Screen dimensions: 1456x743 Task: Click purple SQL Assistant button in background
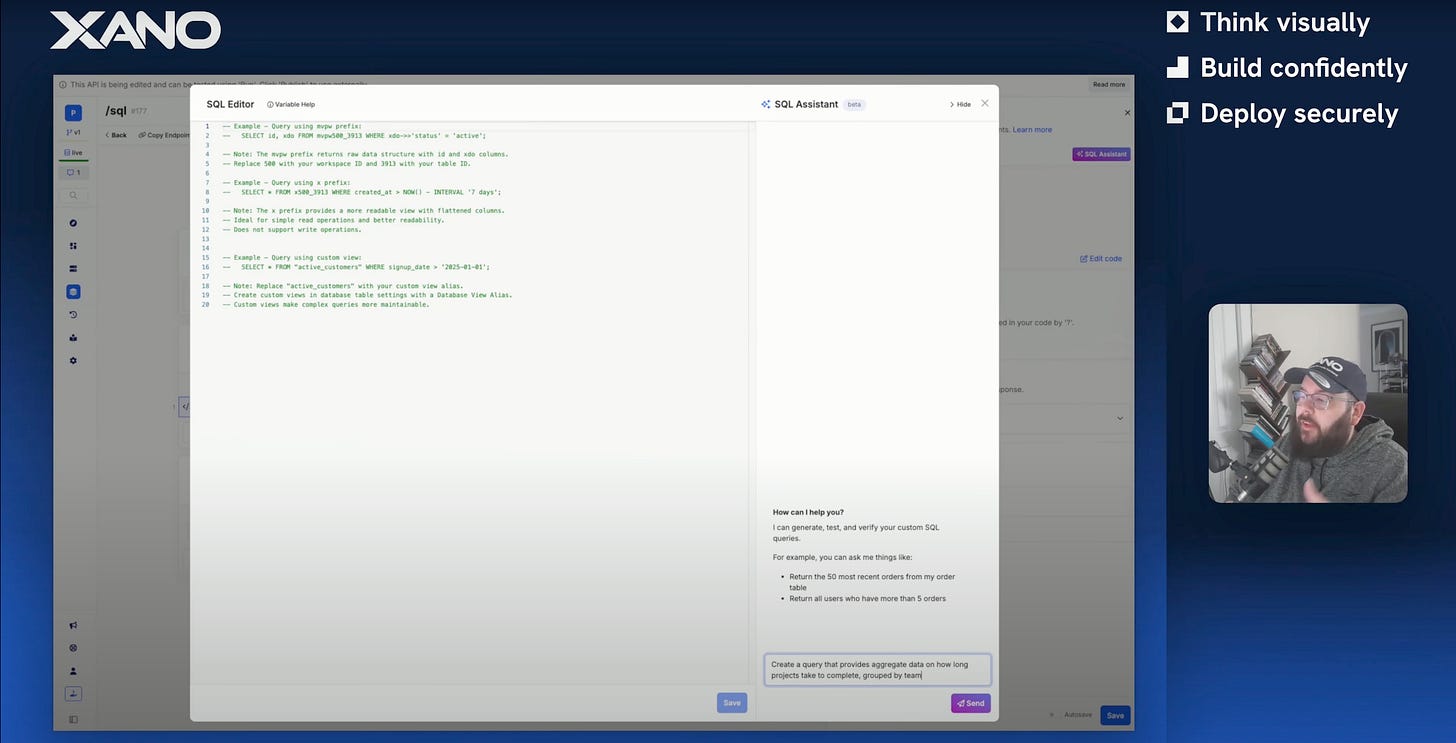(x=1101, y=154)
